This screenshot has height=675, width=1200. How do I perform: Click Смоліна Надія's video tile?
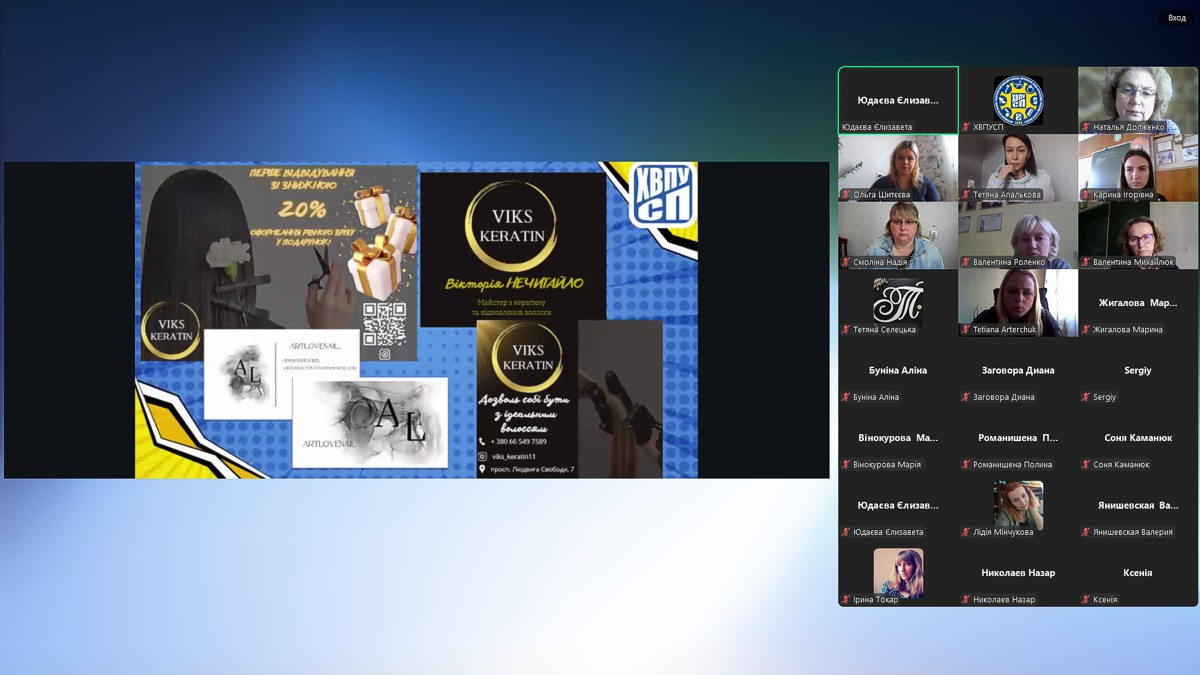tap(898, 236)
